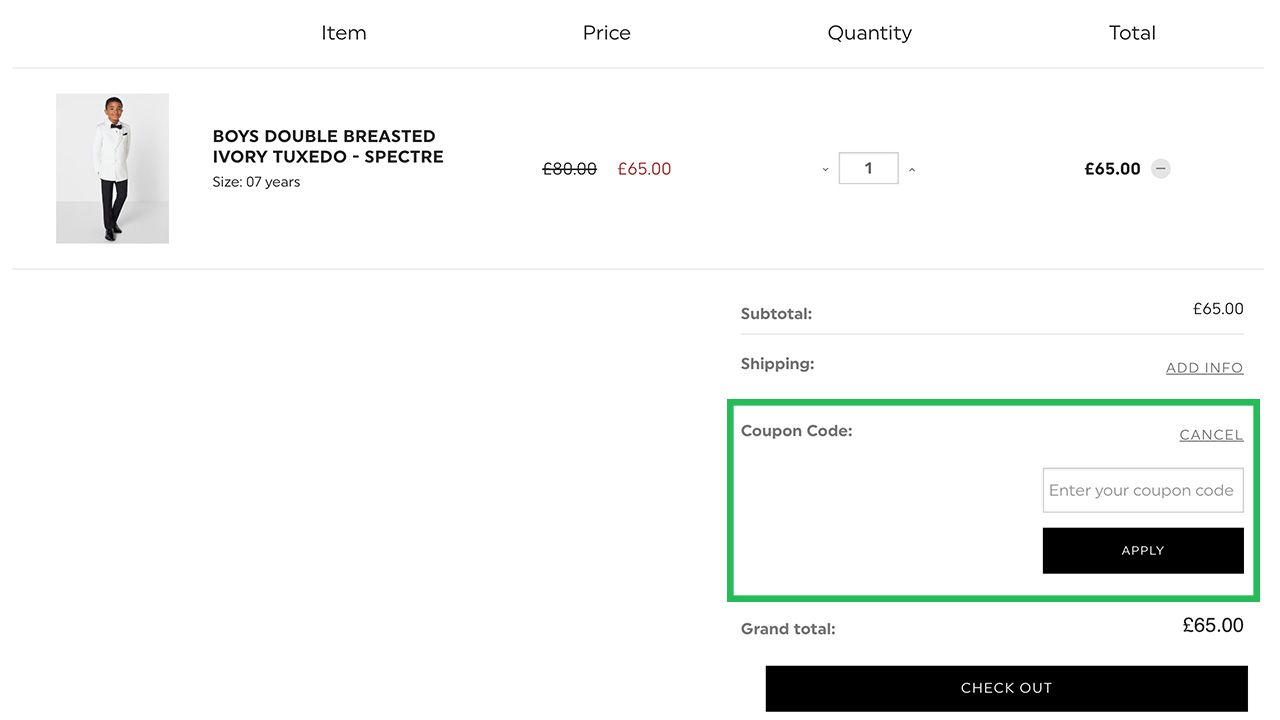Focus the coupon code input field
This screenshot has height=720, width=1280.
coord(1142,490)
